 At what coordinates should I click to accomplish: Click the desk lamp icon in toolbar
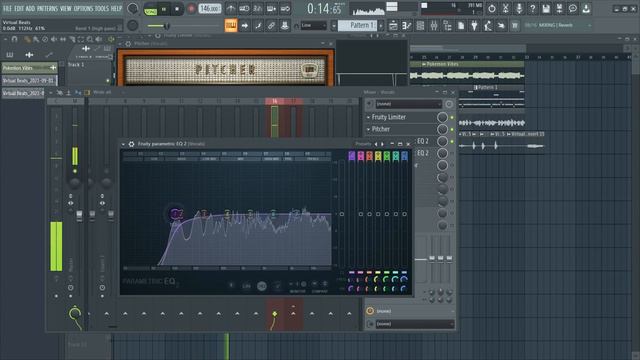click(488, 26)
